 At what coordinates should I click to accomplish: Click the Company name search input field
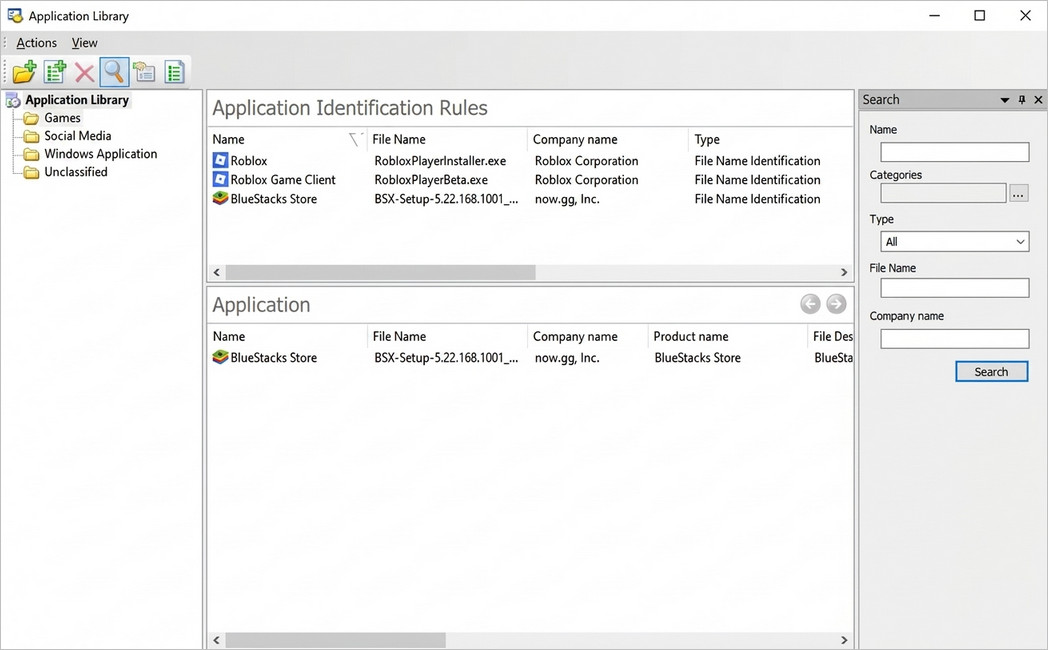[x=954, y=339]
